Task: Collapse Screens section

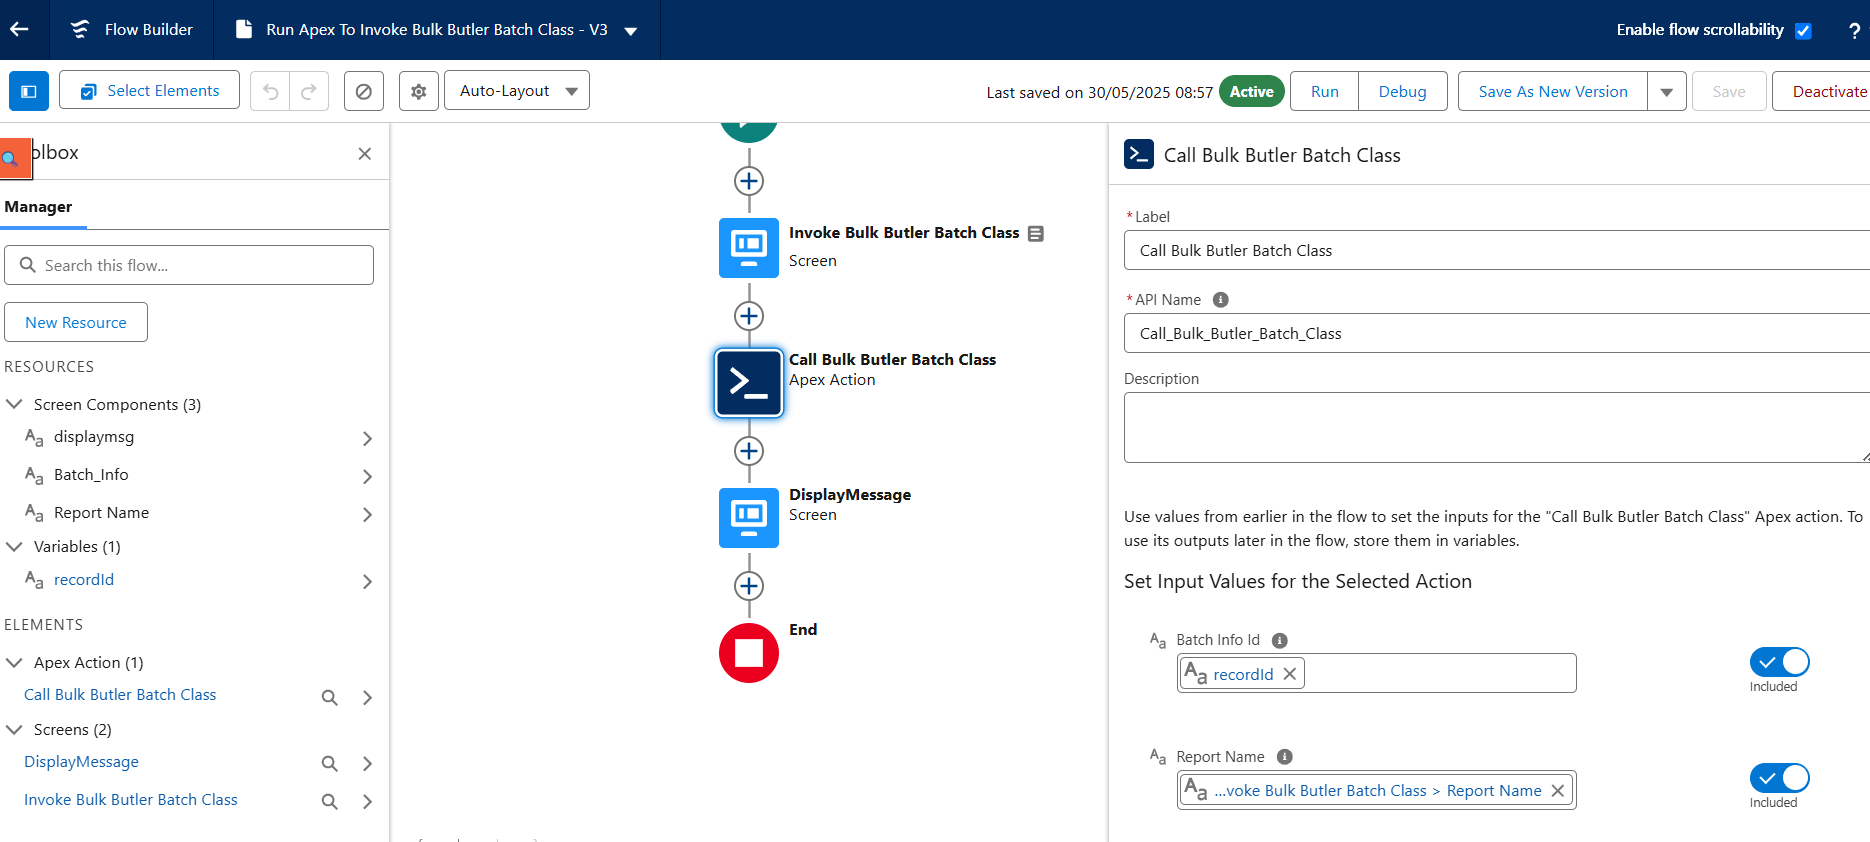Action: point(15,729)
